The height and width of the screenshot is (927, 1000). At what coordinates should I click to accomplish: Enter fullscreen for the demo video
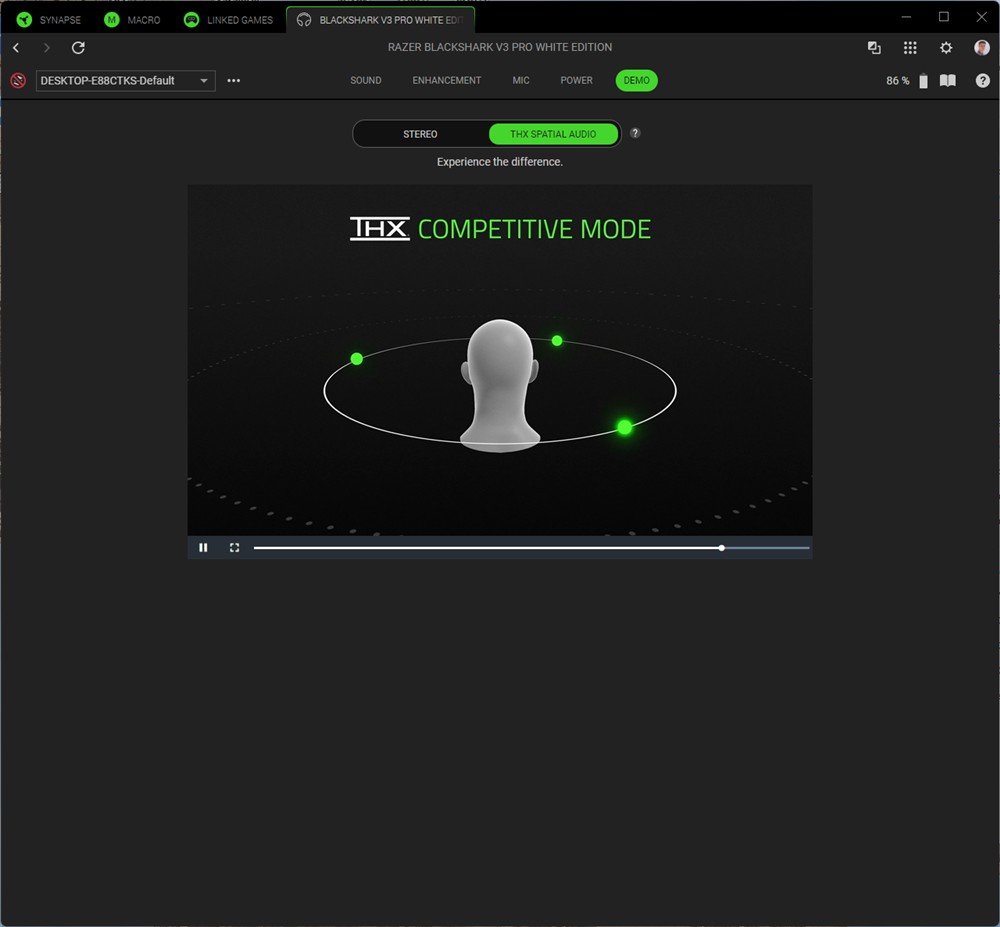(234, 548)
